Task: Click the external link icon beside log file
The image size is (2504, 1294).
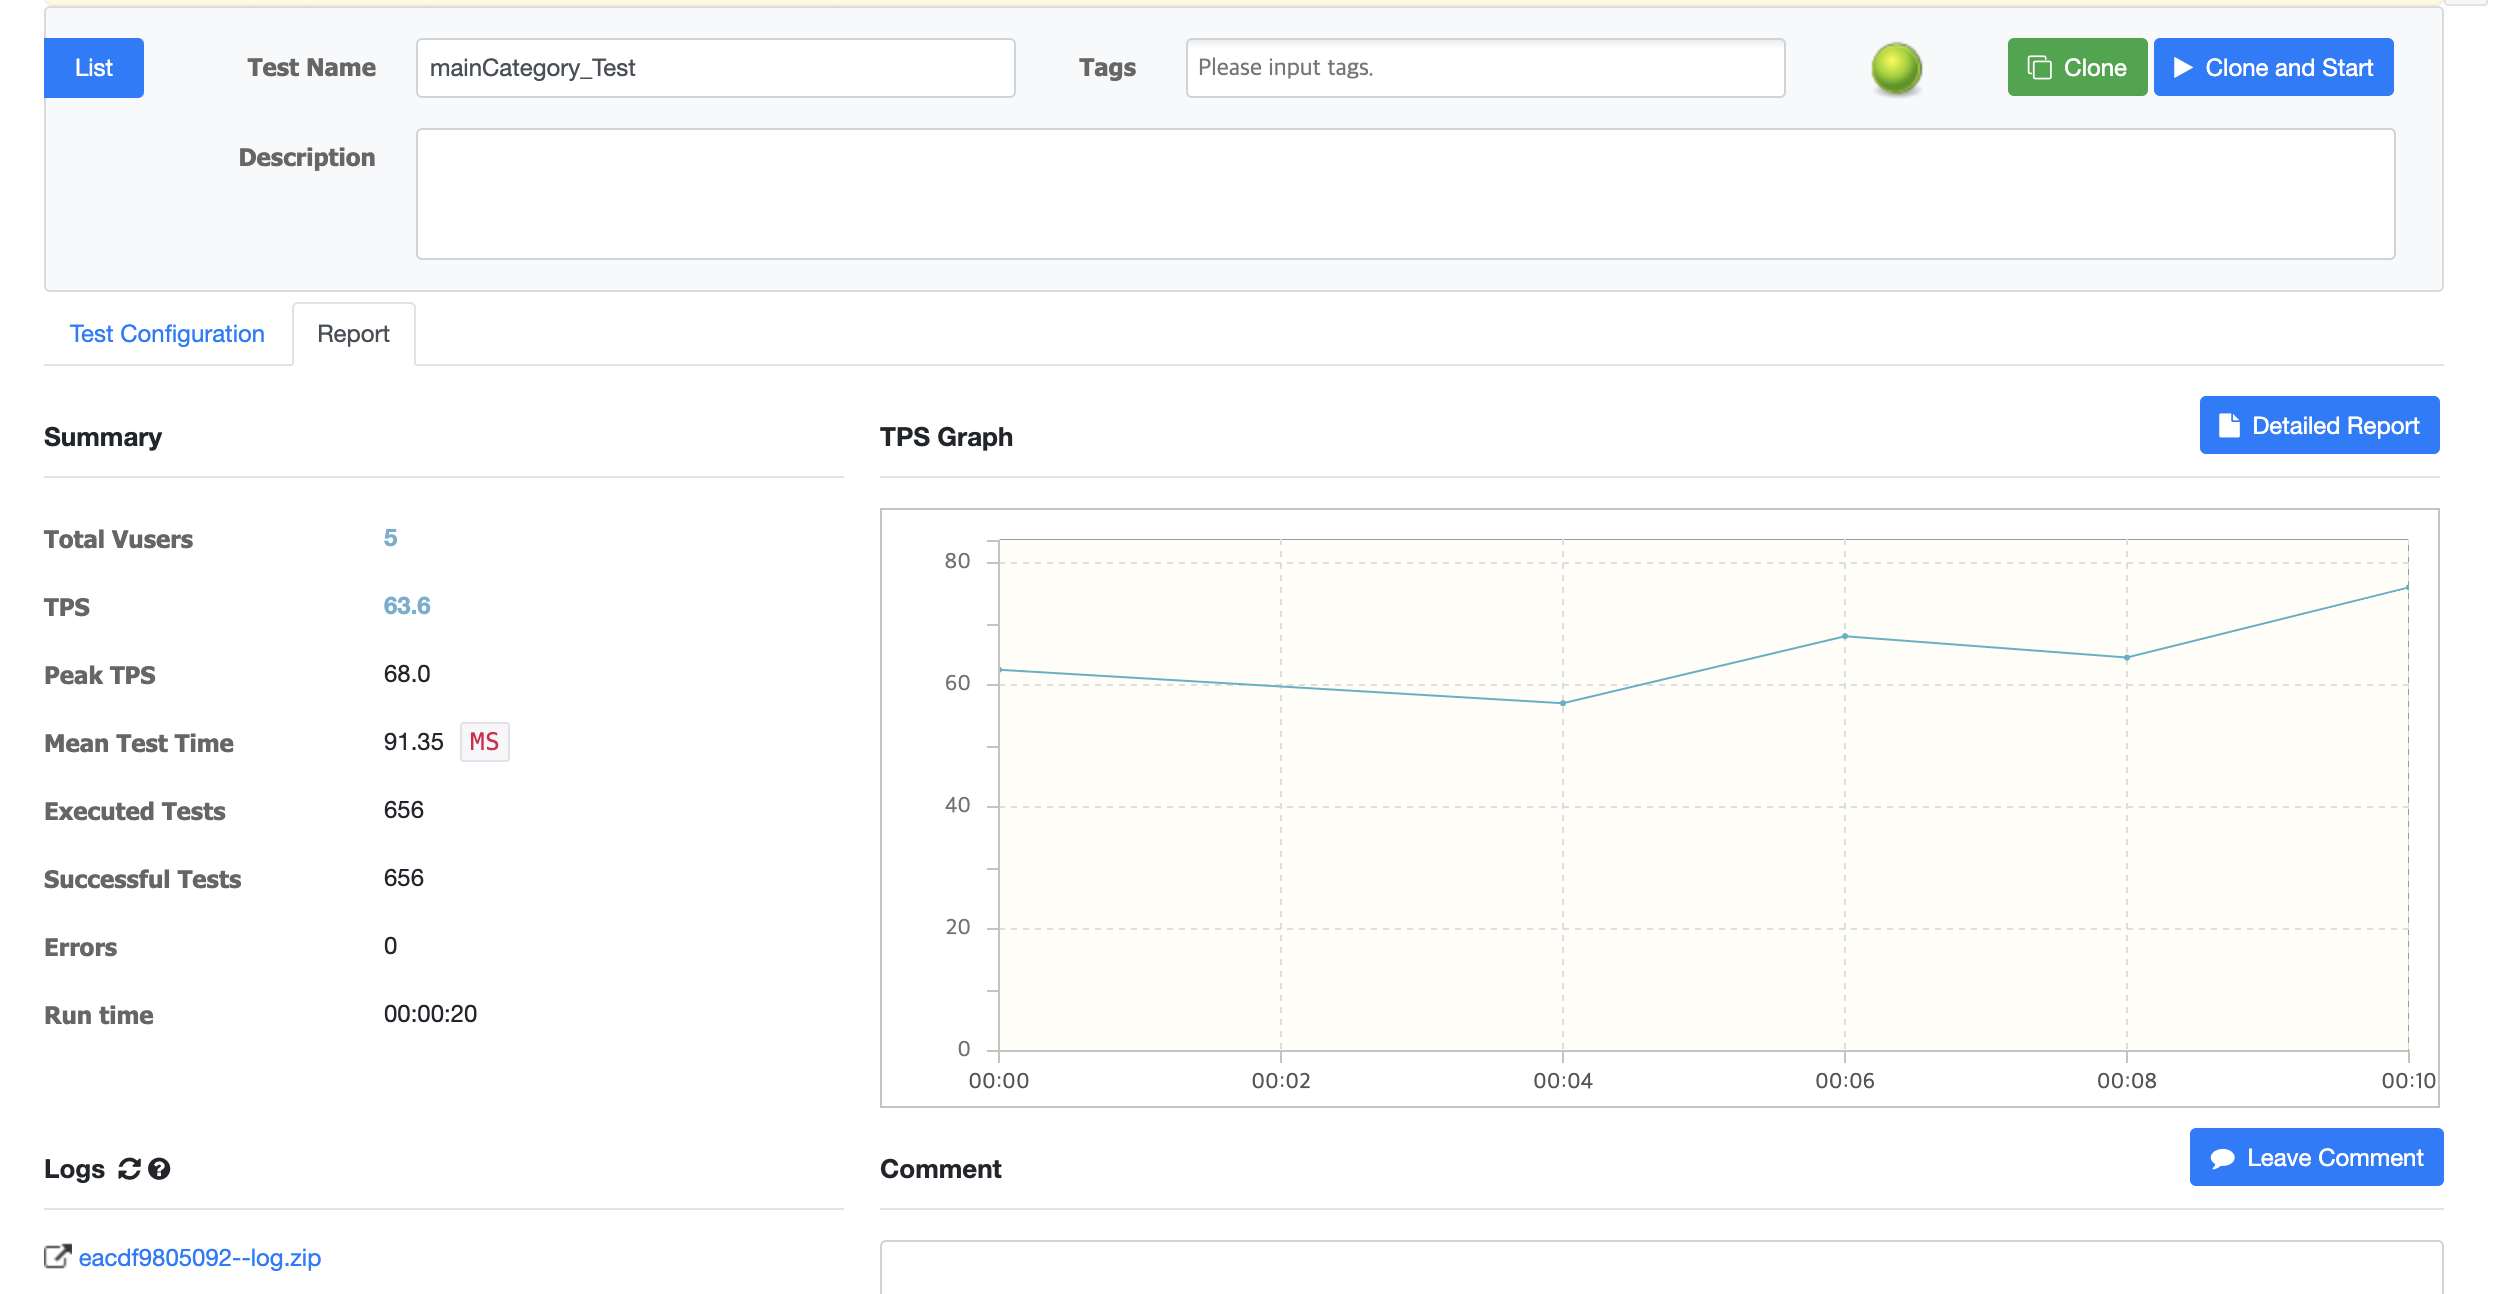Action: point(57,1257)
